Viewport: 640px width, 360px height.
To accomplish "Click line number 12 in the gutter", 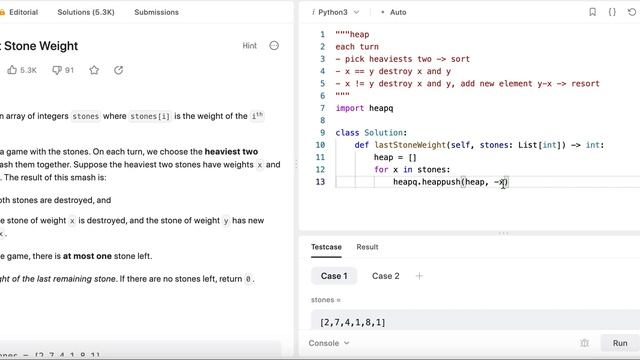I will click(320, 169).
